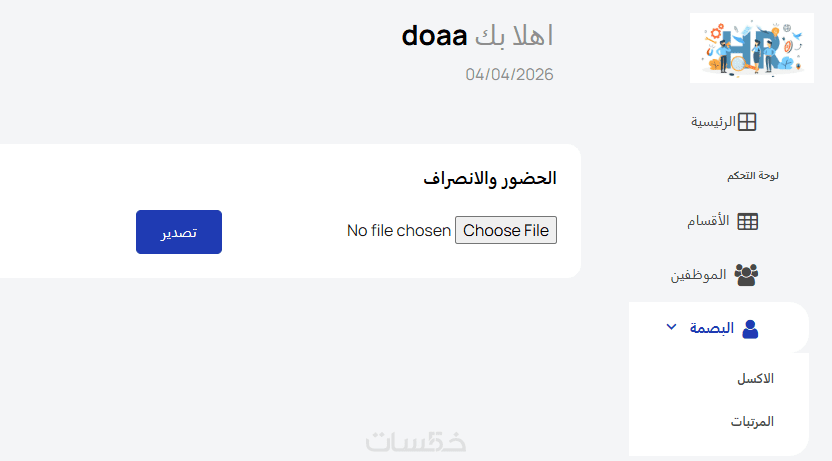Click the خمسات watermark text
832x461 pixels.
pos(416,442)
